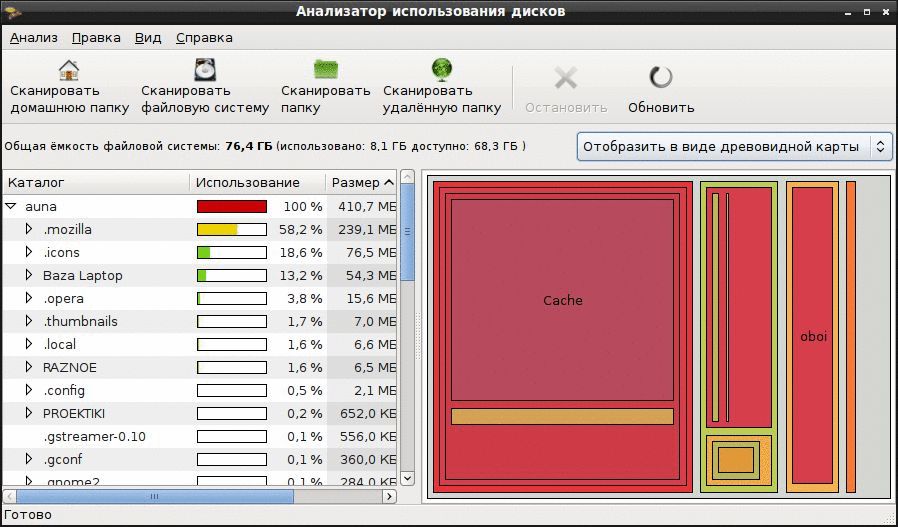
Task: Click the 'Сканировать удалённую папку' label
Action: click(442, 99)
